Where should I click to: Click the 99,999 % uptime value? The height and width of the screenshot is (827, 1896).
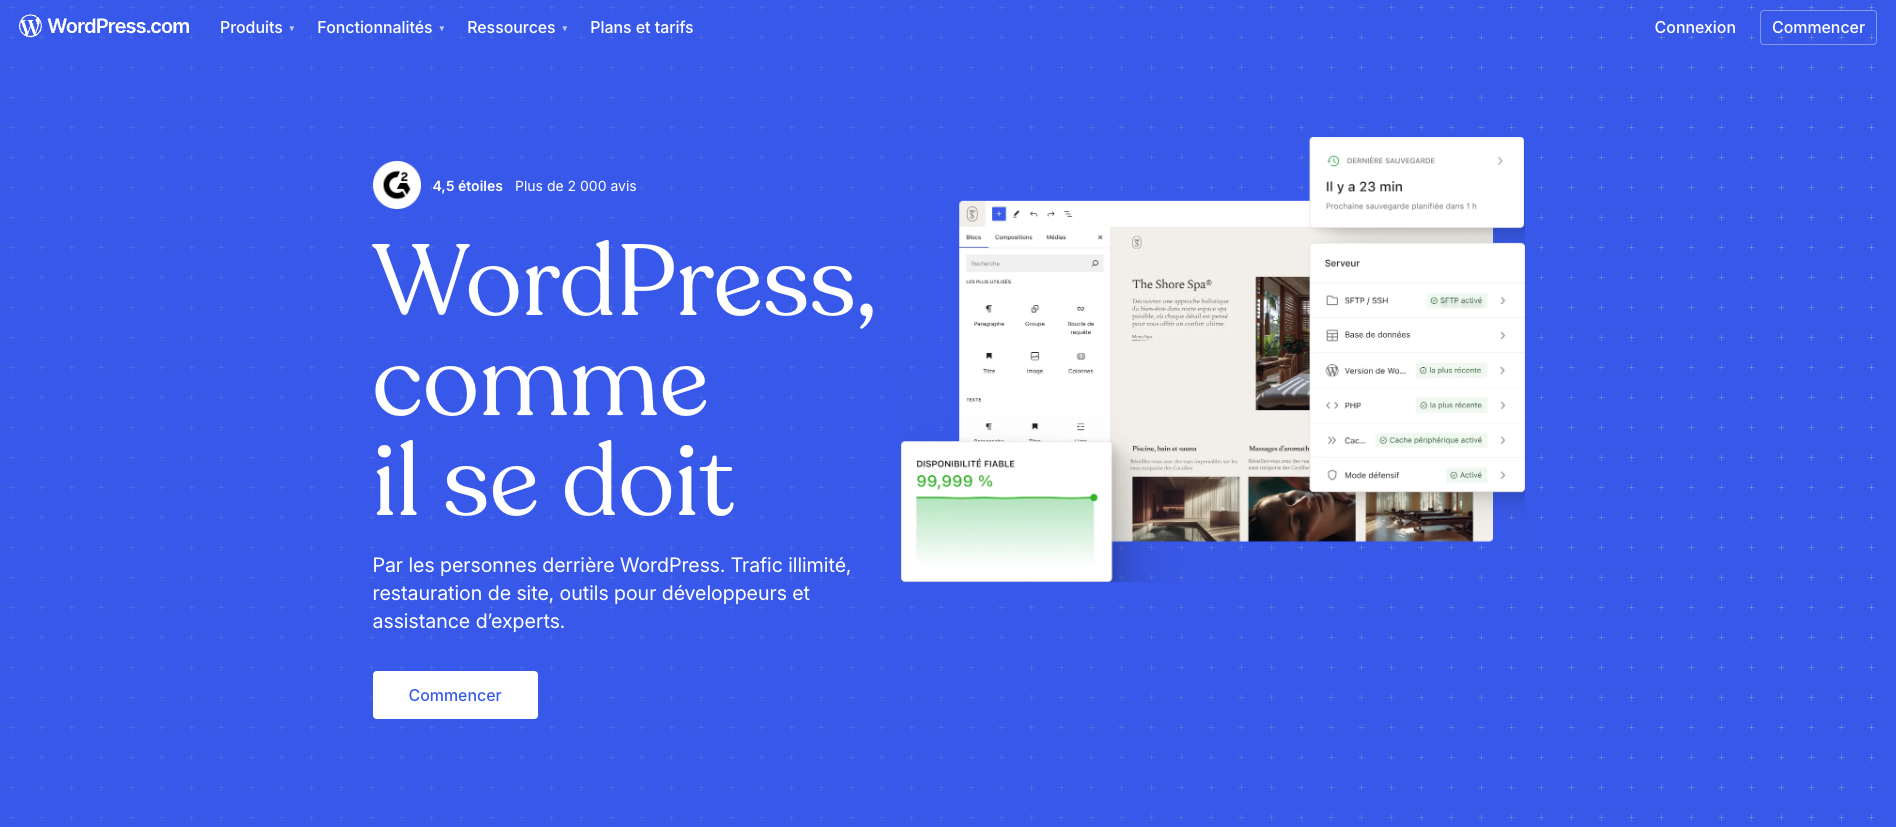tap(955, 481)
